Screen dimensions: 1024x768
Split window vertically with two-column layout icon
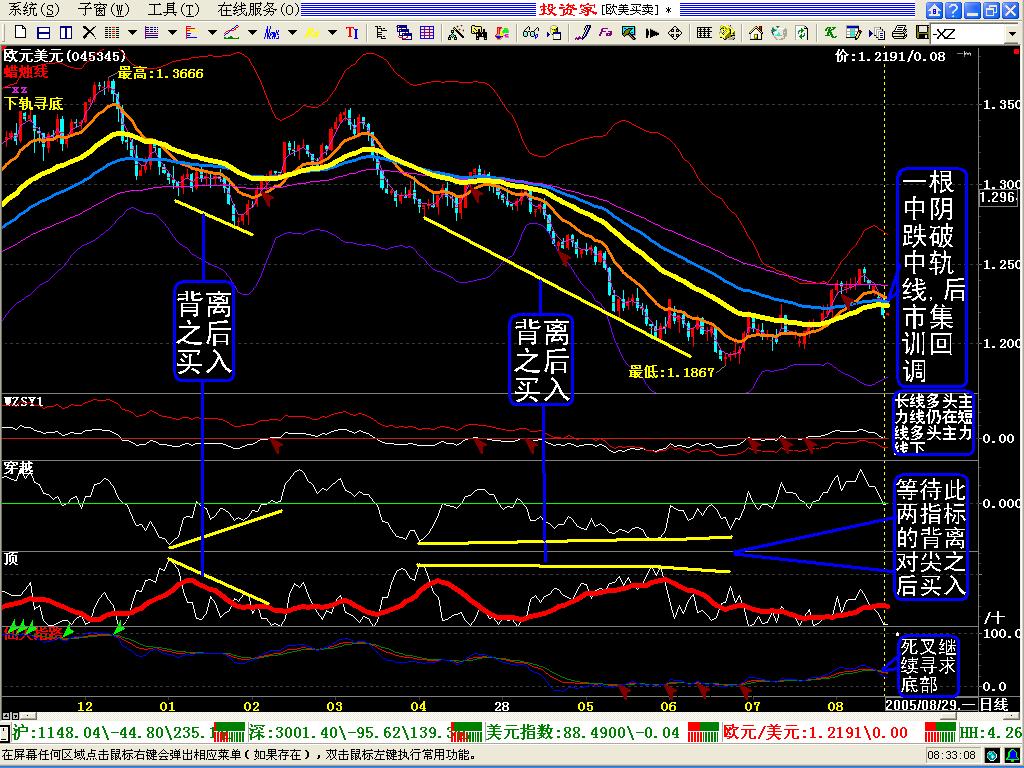click(x=66, y=33)
